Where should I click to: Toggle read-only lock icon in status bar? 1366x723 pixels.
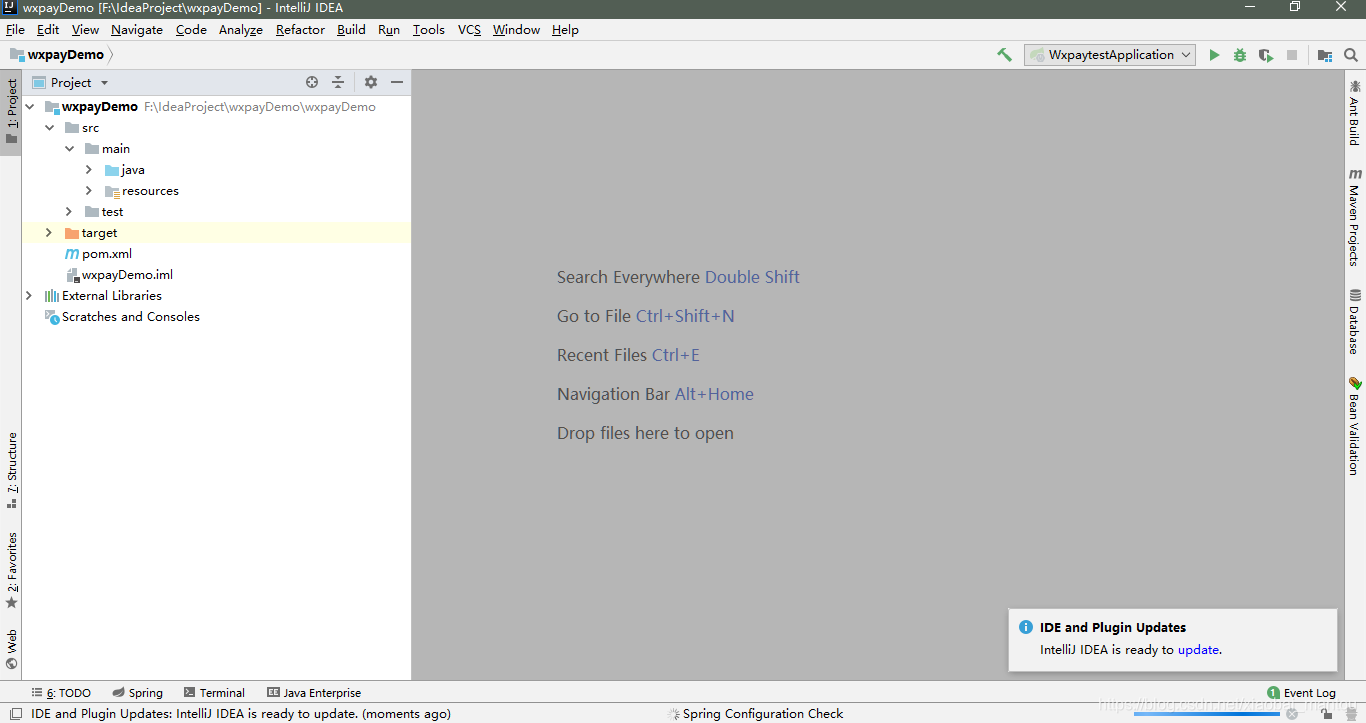click(x=1324, y=713)
